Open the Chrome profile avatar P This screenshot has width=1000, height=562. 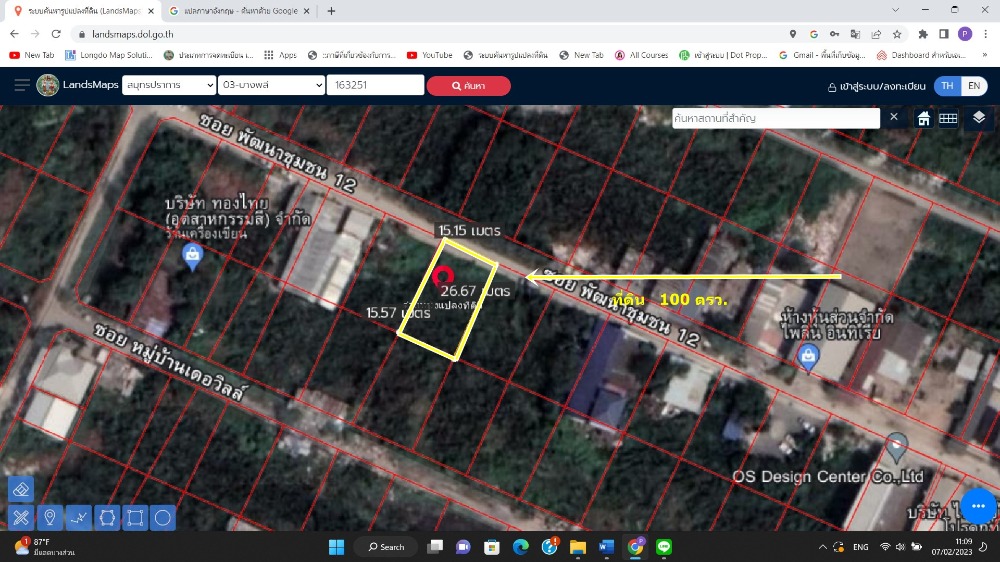pyautogui.click(x=965, y=34)
